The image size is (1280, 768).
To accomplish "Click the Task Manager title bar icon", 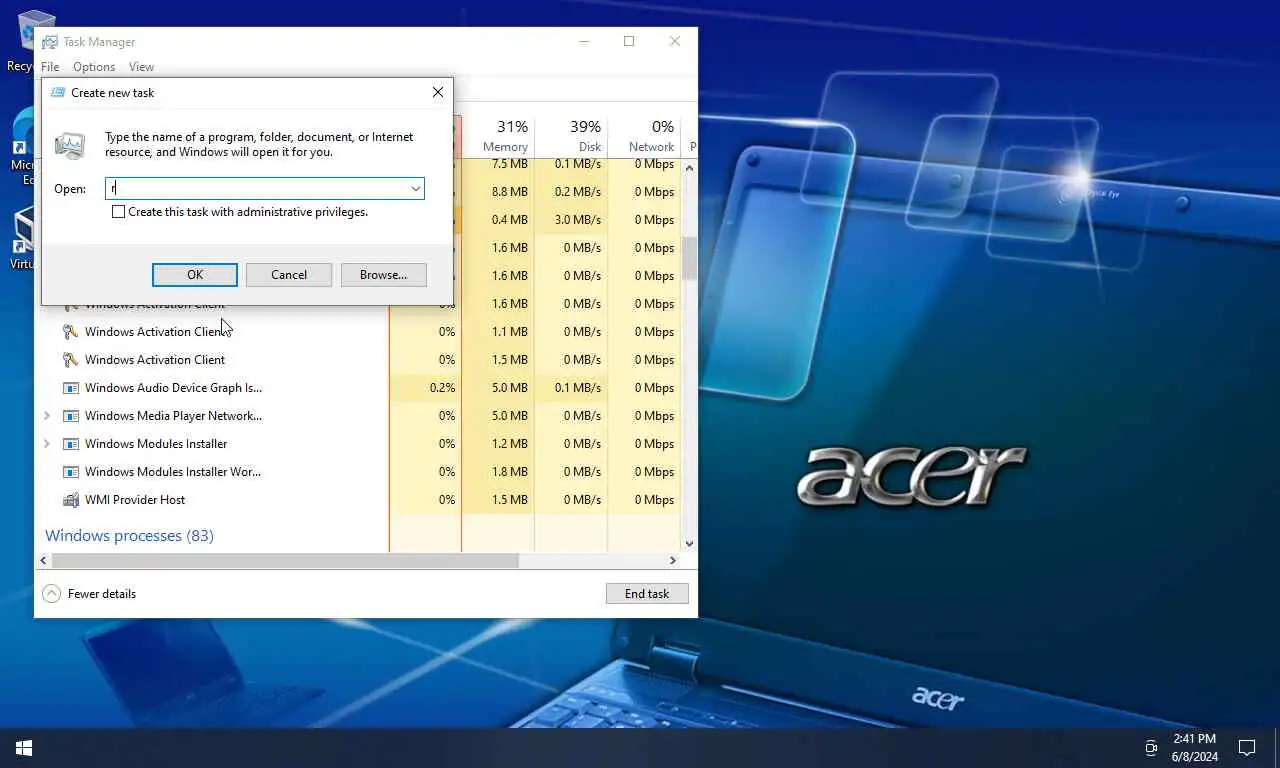I will (50, 42).
